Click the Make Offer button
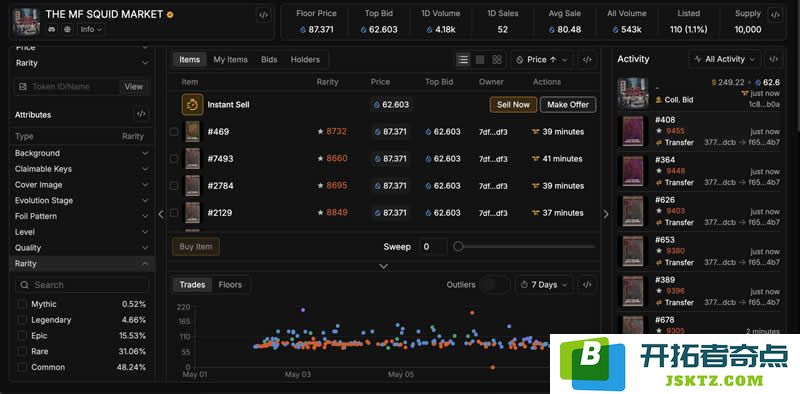Viewport: 800px width, 394px height. click(x=568, y=105)
